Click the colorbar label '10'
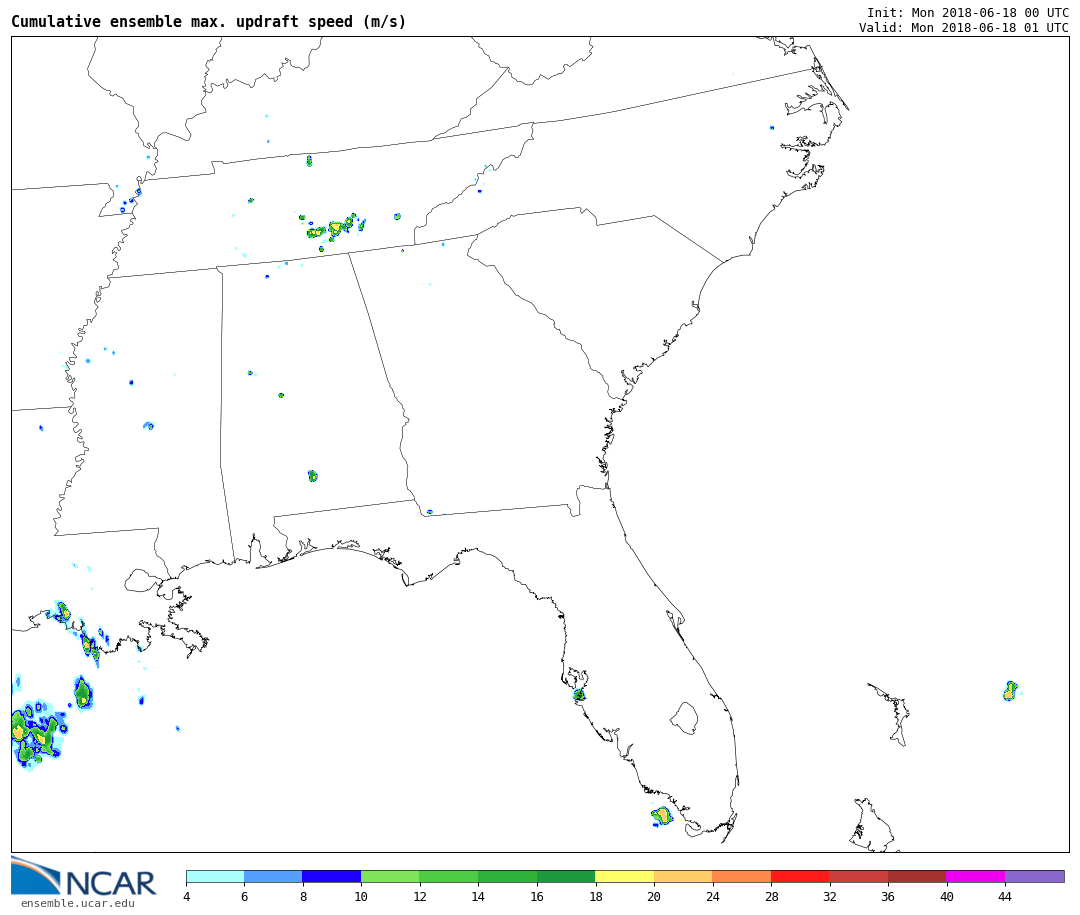Screen dimensions: 1080x915 click(x=361, y=896)
